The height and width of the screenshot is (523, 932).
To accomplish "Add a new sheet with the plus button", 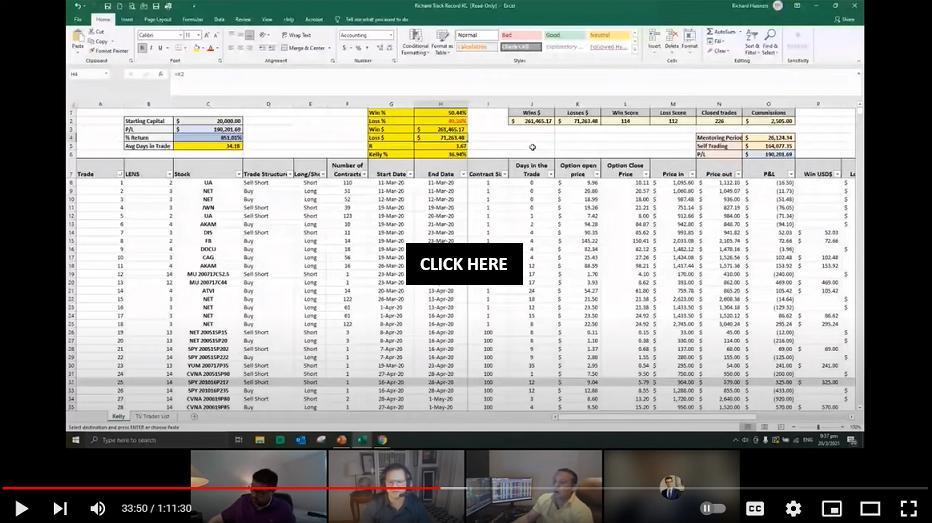I will point(194,417).
